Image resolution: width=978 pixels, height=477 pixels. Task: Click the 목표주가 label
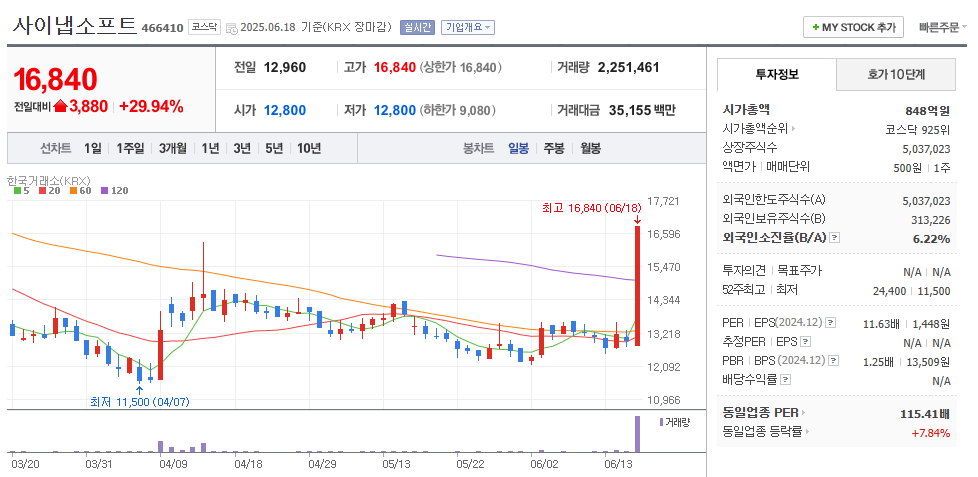[800, 271]
